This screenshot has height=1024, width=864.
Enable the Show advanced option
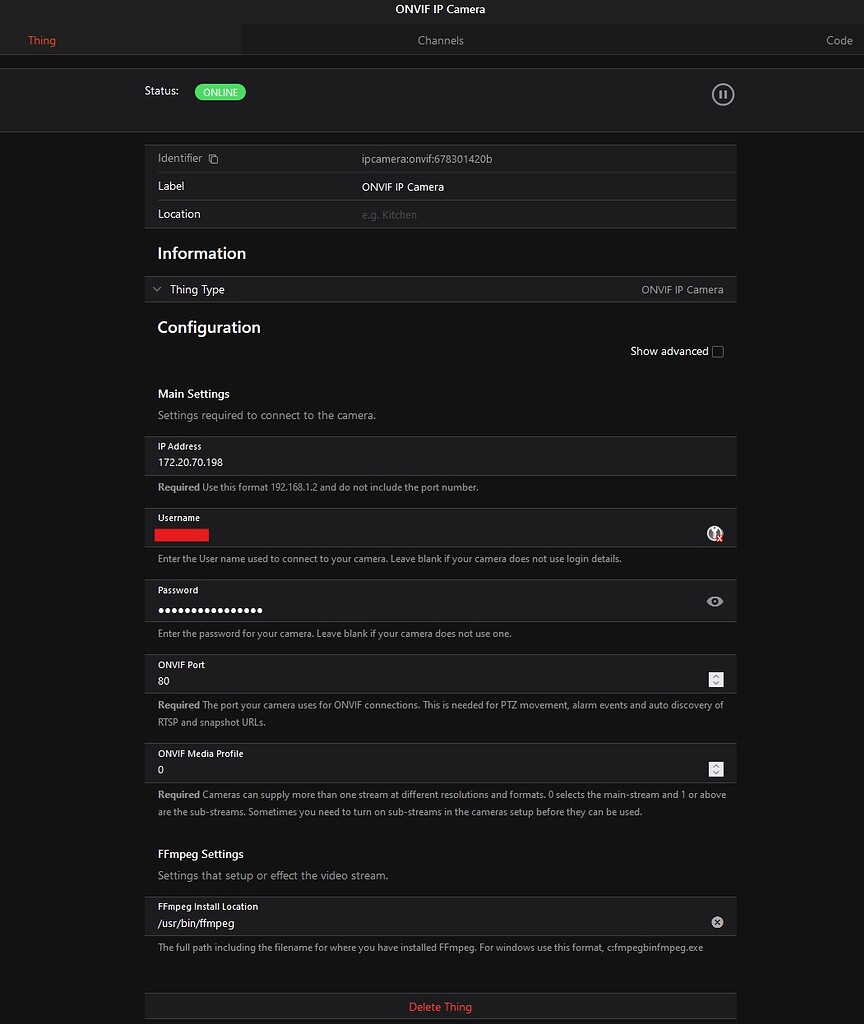click(x=717, y=351)
